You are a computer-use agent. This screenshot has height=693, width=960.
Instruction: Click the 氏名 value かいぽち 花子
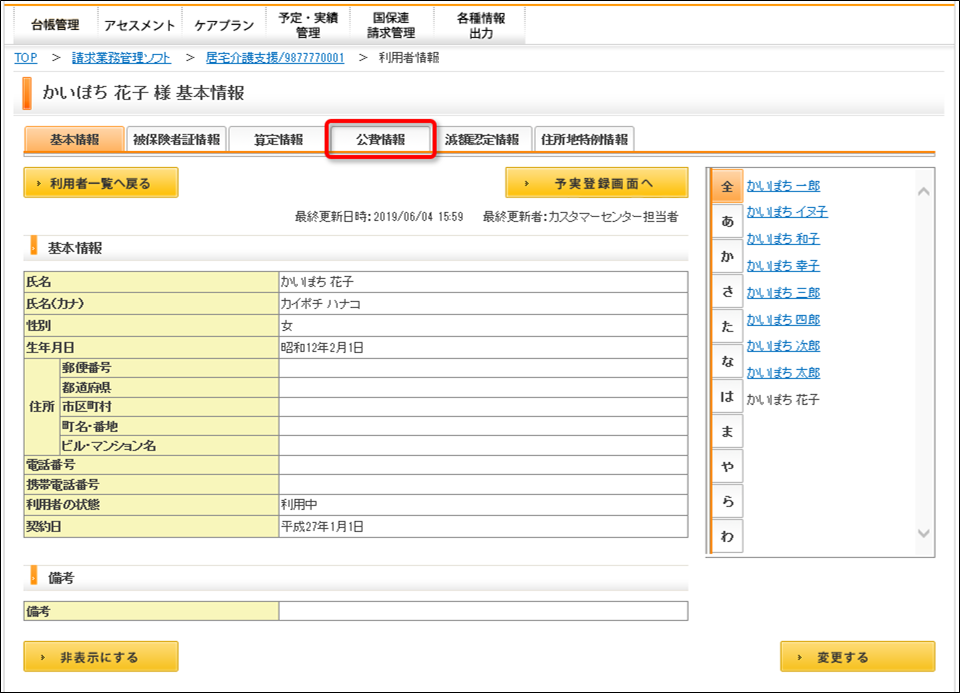pos(317,282)
